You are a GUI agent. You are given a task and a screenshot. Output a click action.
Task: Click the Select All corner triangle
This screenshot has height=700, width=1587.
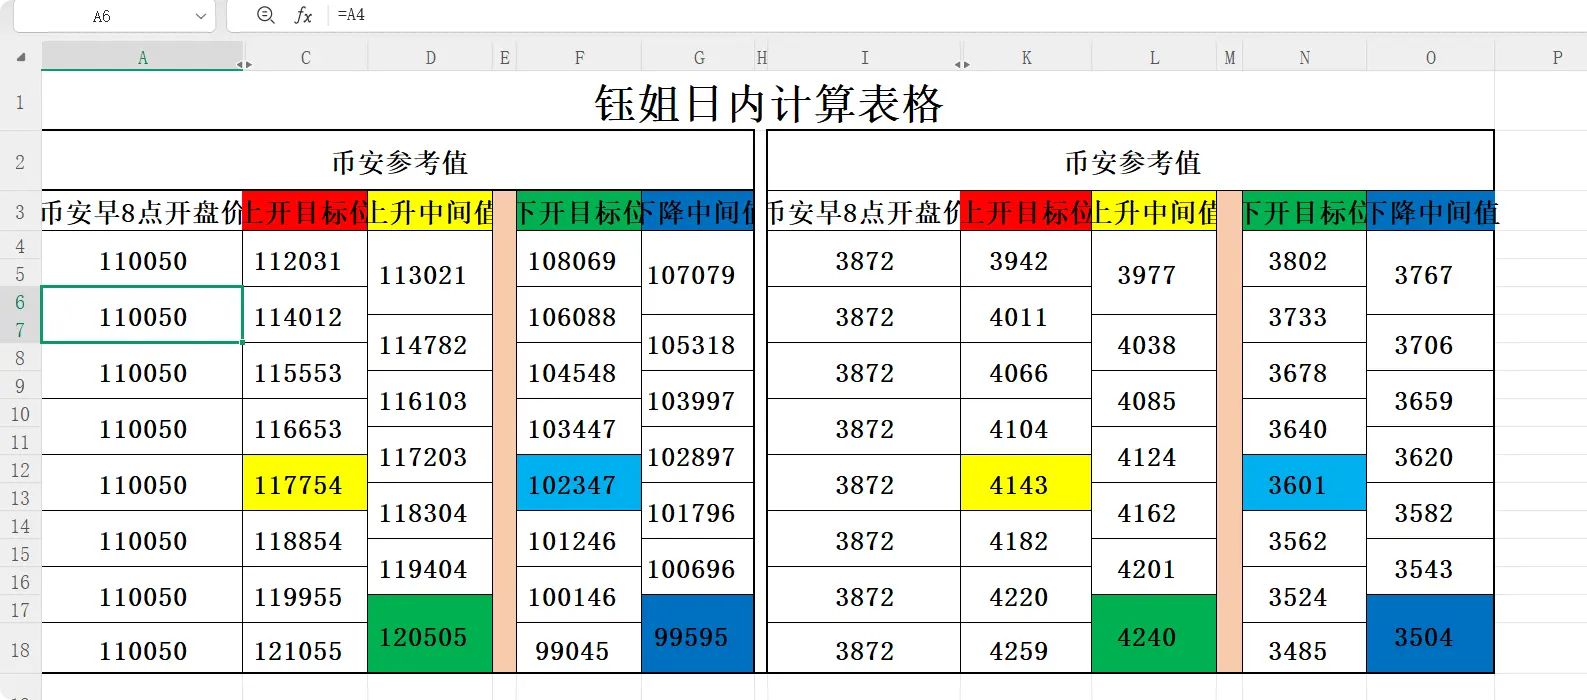21,58
